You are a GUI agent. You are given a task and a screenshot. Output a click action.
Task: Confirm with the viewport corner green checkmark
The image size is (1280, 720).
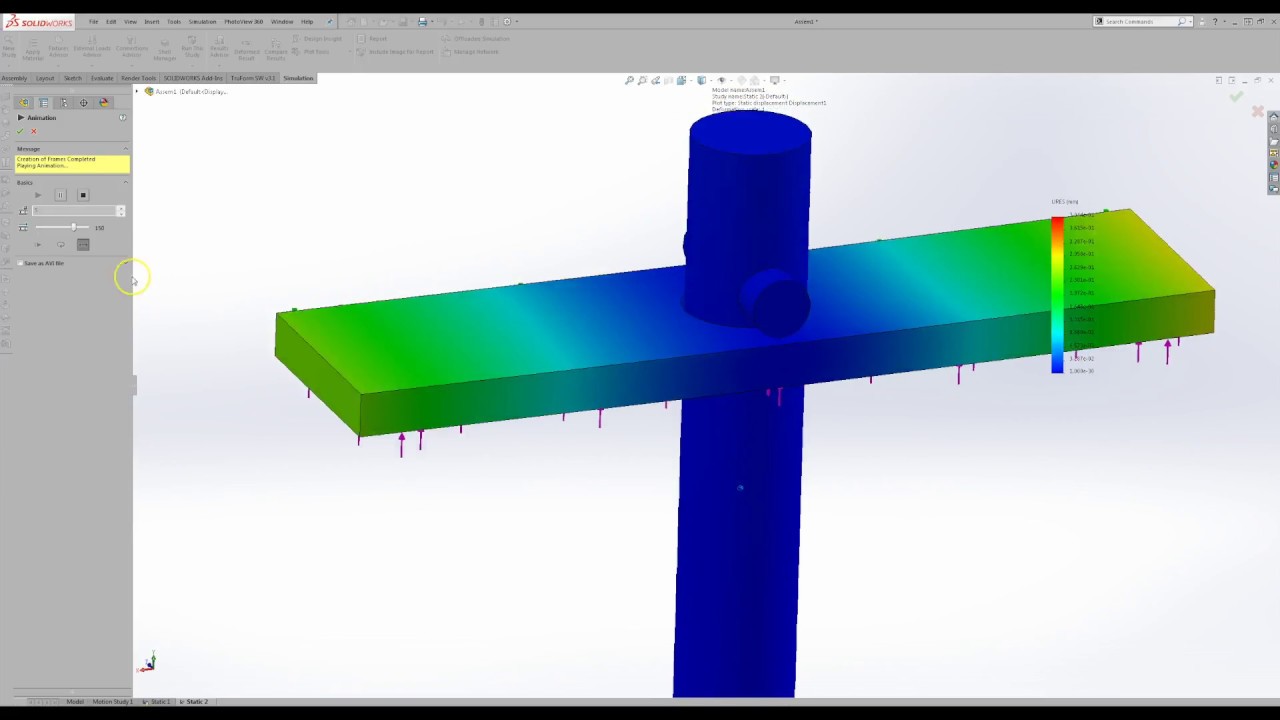pyautogui.click(x=1237, y=97)
